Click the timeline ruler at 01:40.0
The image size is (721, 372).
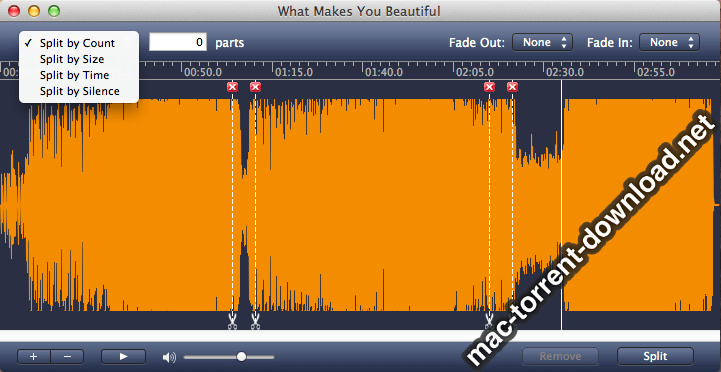pos(383,72)
